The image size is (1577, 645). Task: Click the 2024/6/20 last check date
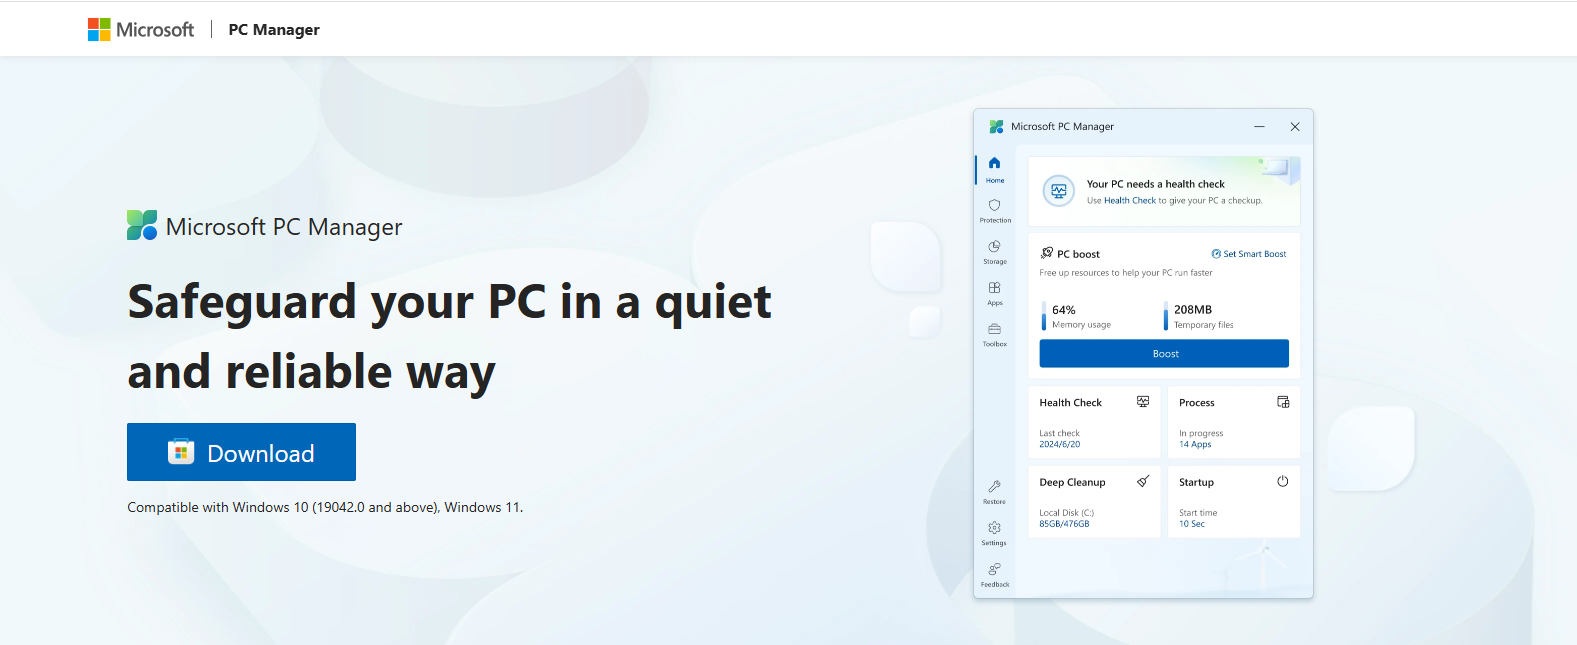(x=1060, y=444)
